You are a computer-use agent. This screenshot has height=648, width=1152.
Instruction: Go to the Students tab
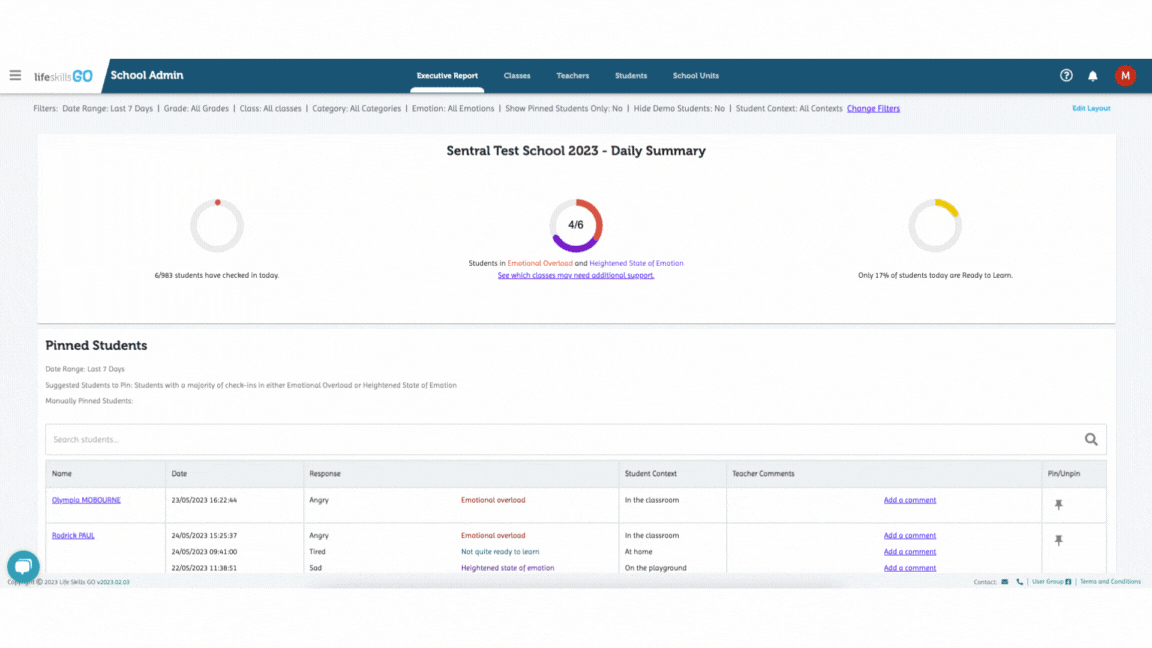pos(630,76)
